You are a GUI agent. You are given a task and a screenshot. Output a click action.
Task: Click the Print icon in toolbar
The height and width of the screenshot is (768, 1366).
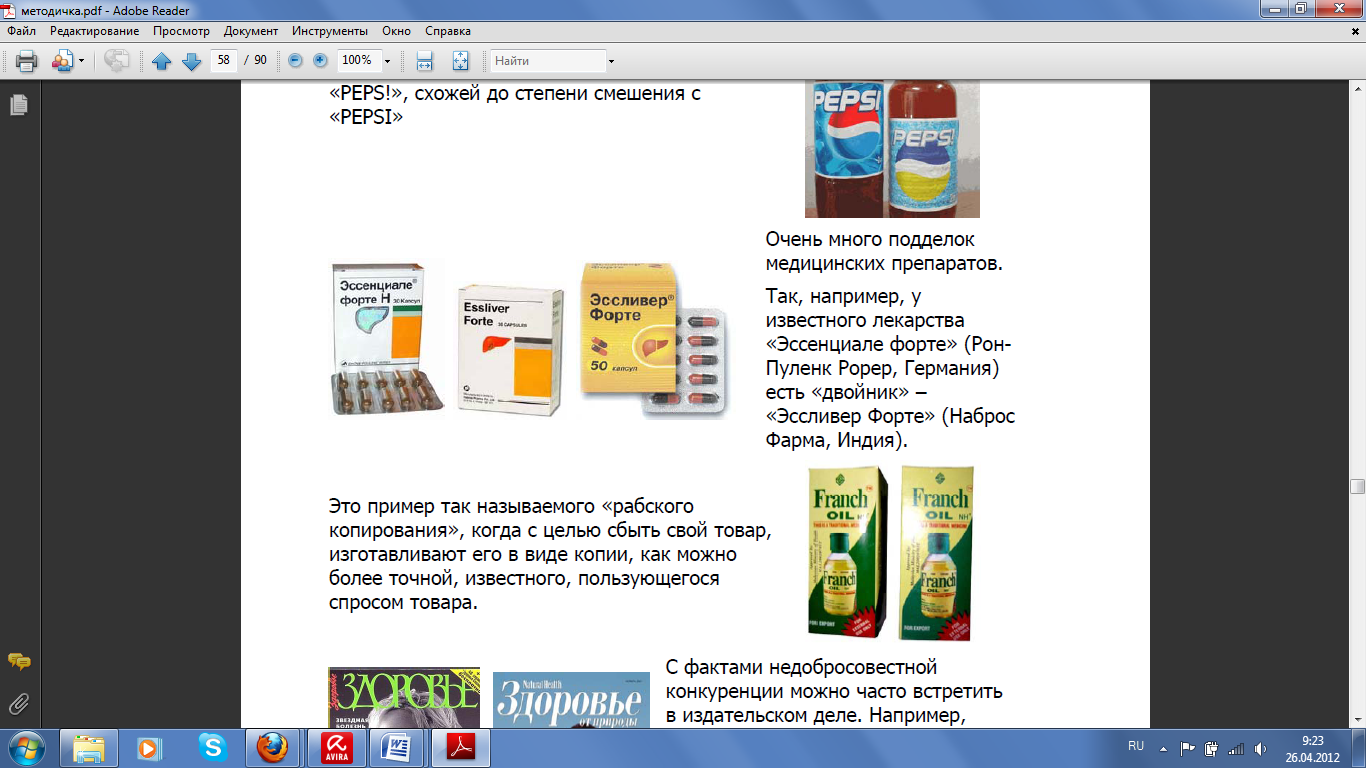coord(26,61)
